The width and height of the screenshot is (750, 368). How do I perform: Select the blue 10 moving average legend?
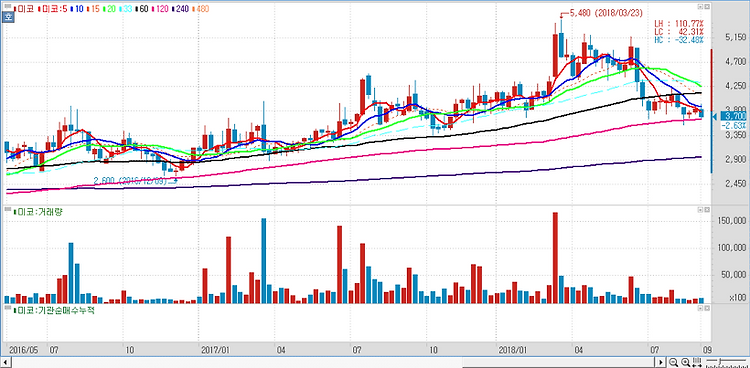[77, 9]
